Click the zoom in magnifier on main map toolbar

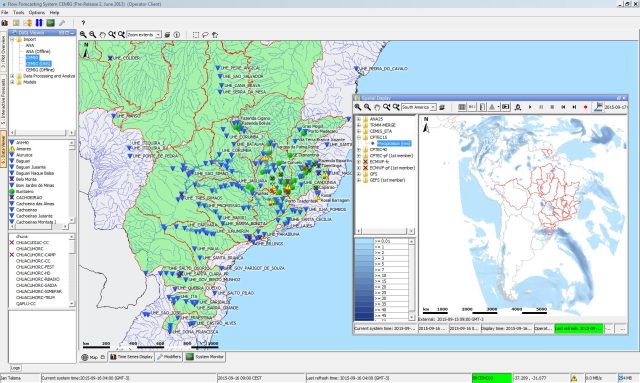tap(83, 35)
